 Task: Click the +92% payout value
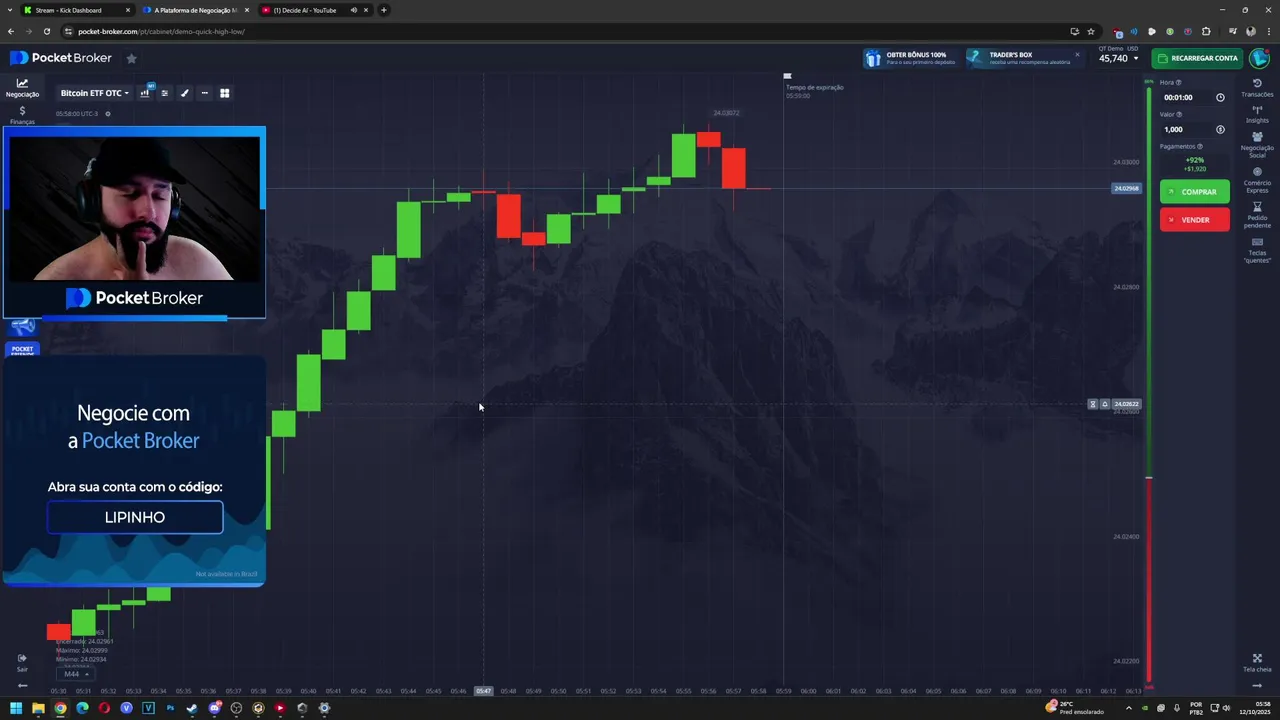1195,160
